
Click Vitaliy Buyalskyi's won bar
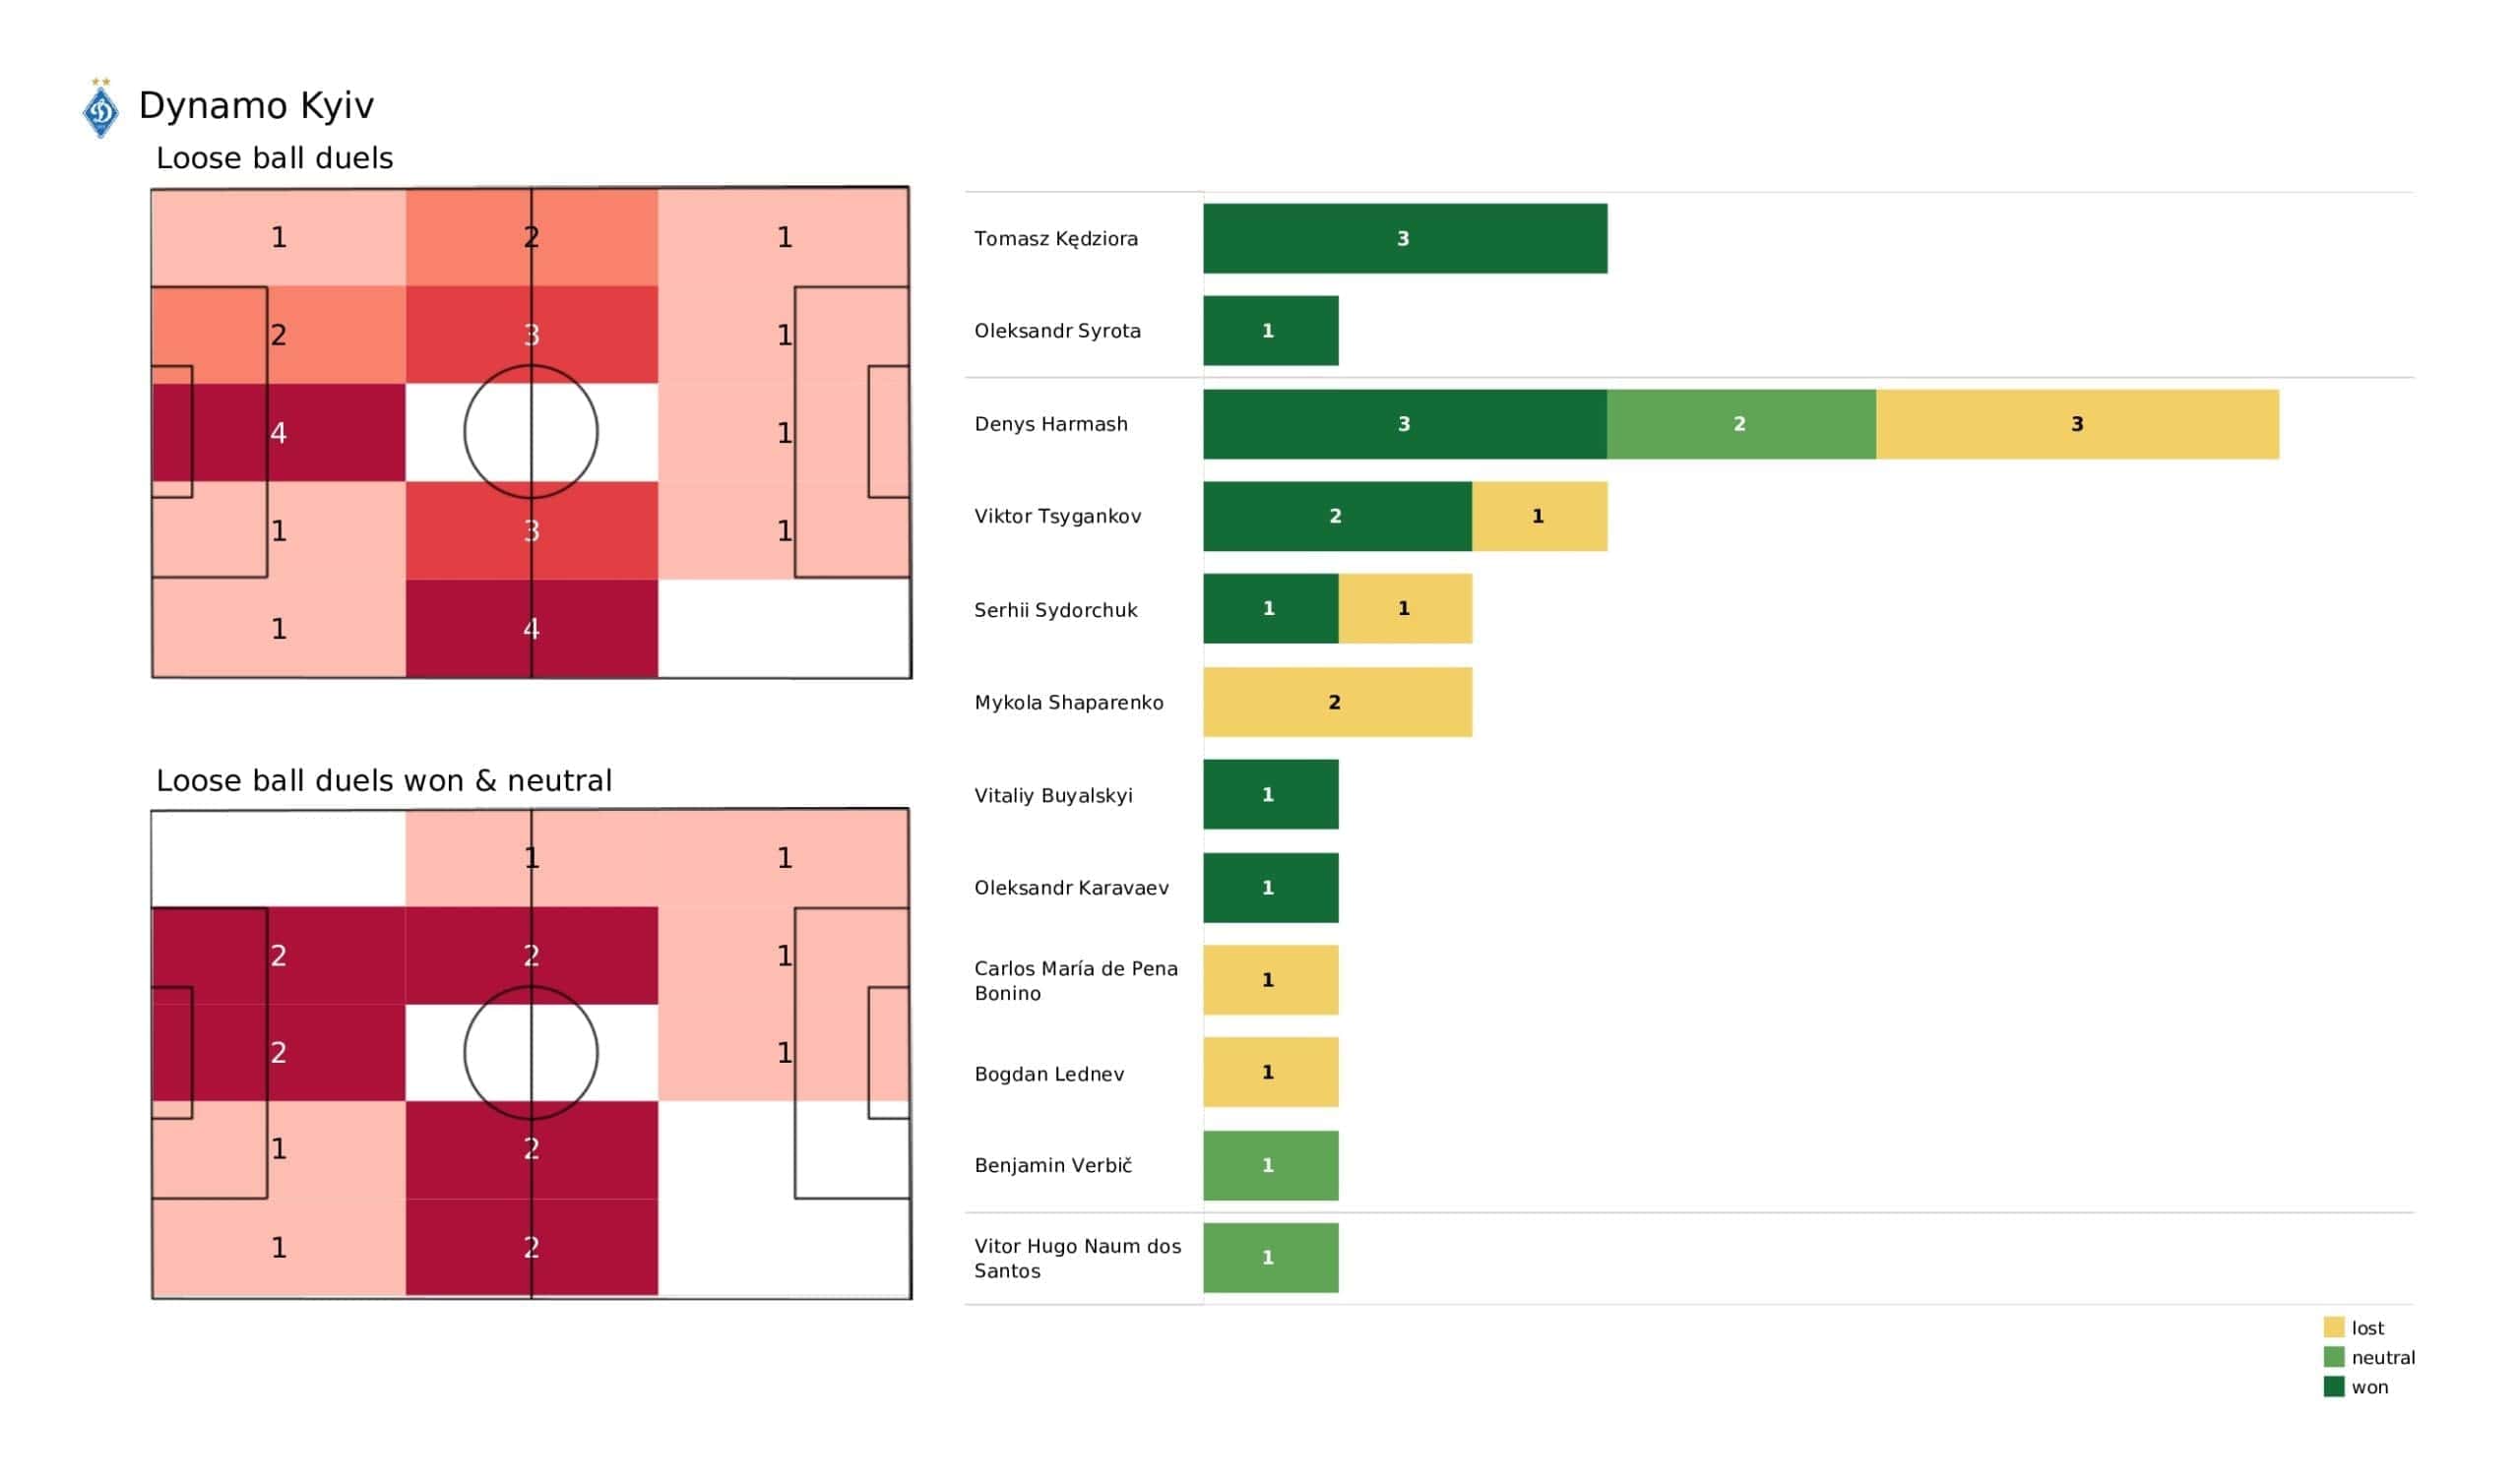(x=1270, y=795)
